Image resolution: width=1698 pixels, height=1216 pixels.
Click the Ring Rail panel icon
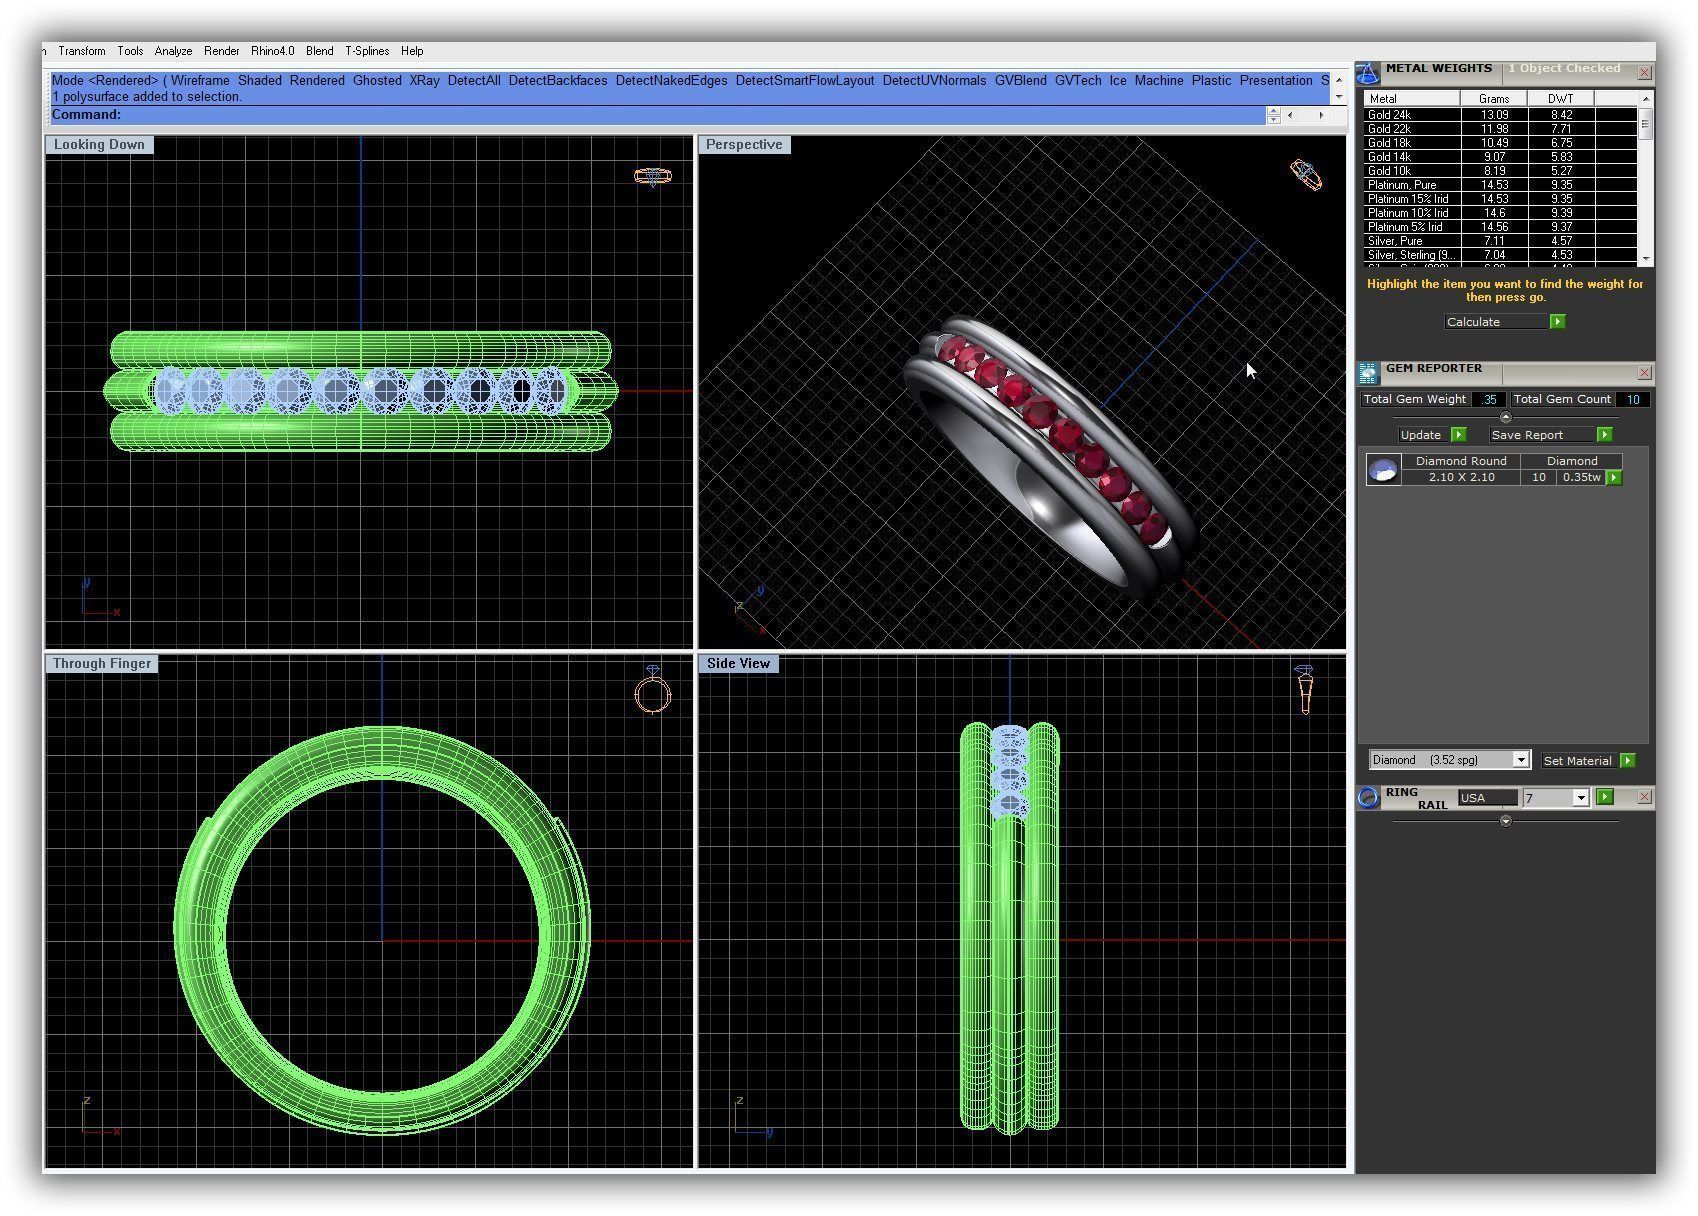1368,798
